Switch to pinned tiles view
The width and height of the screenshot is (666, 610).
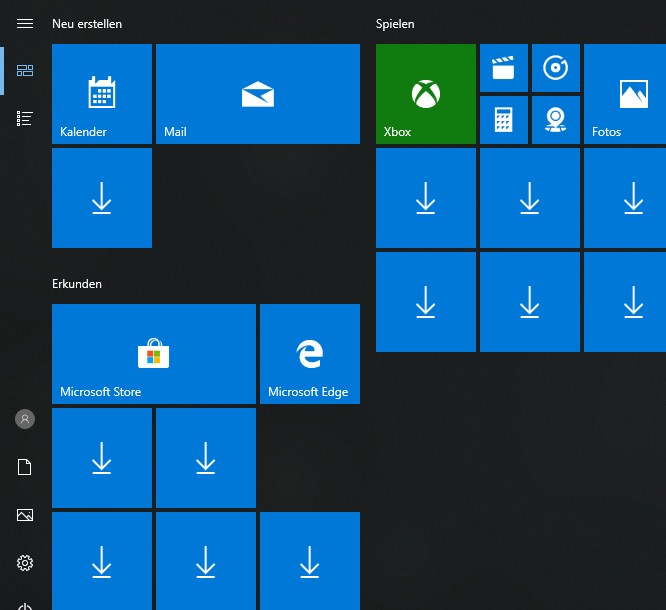pyautogui.click(x=25, y=71)
